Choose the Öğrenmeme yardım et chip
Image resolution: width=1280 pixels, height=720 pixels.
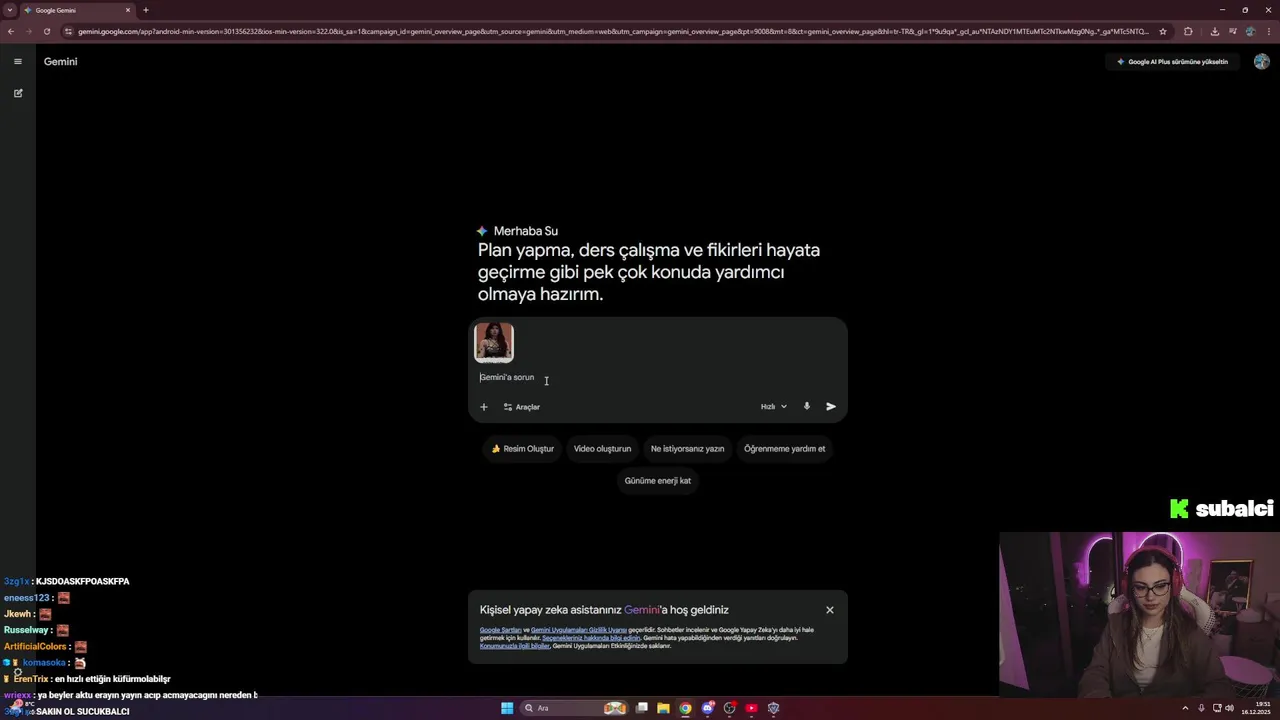tap(784, 449)
